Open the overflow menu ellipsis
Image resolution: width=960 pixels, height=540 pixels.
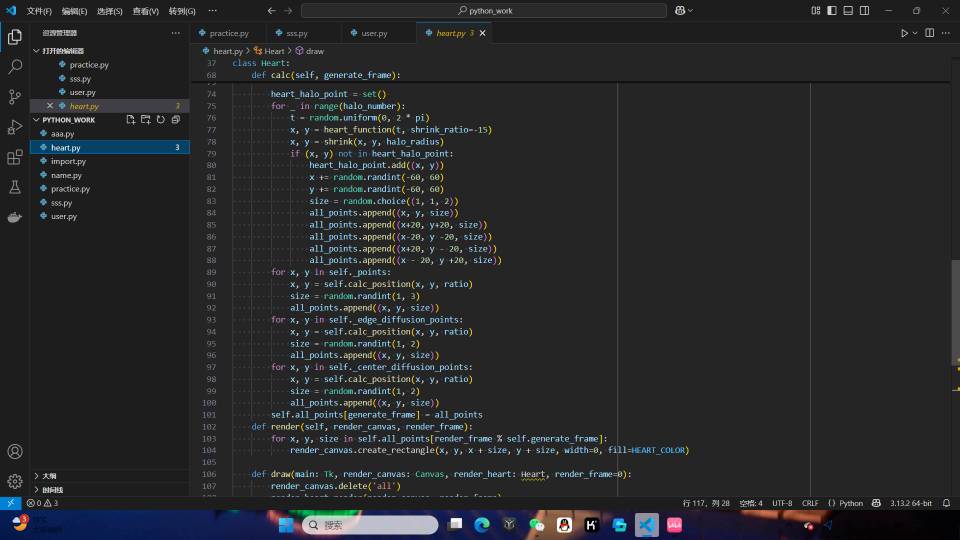(x=212, y=11)
